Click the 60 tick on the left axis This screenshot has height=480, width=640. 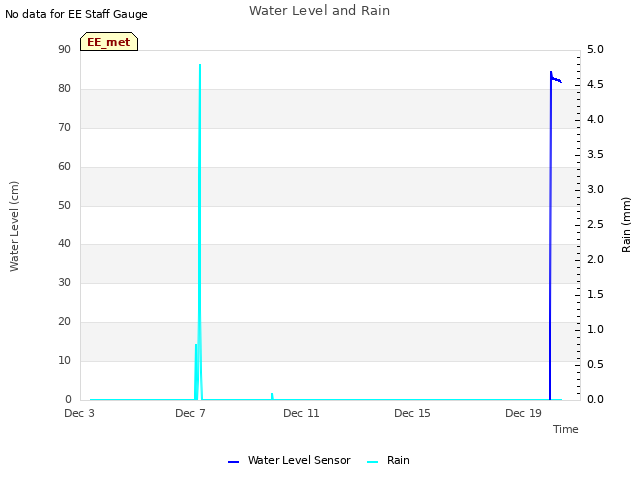(64, 167)
